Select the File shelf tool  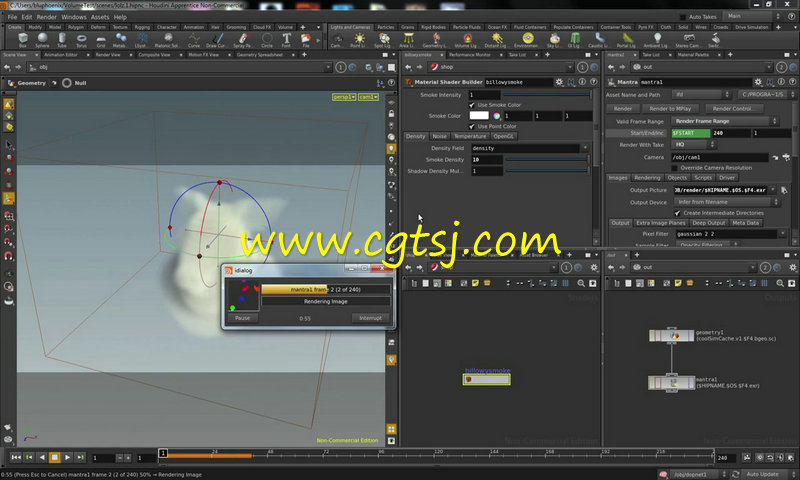(x=306, y=40)
